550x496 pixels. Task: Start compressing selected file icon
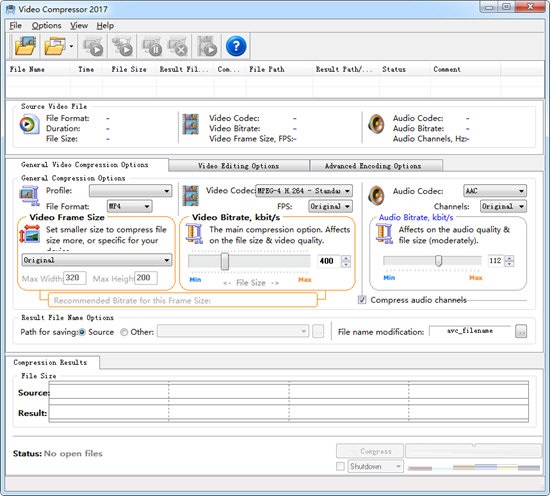pyautogui.click(x=93, y=46)
